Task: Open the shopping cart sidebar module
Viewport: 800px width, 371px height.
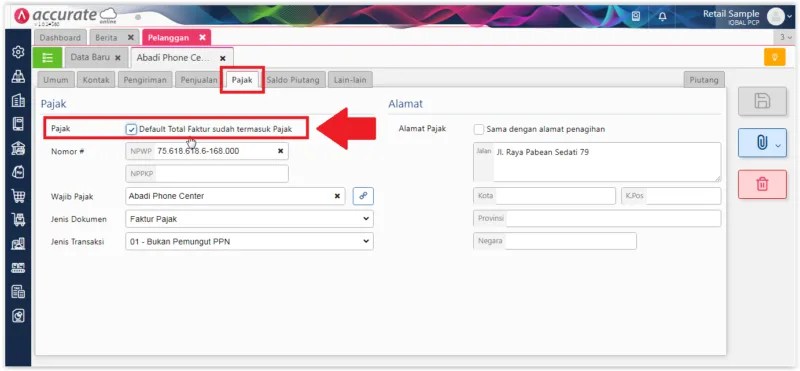Action: tap(18, 196)
